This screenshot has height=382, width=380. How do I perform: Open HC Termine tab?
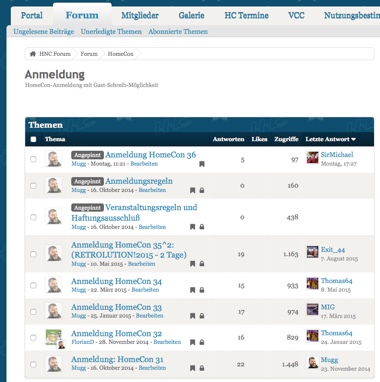246,15
